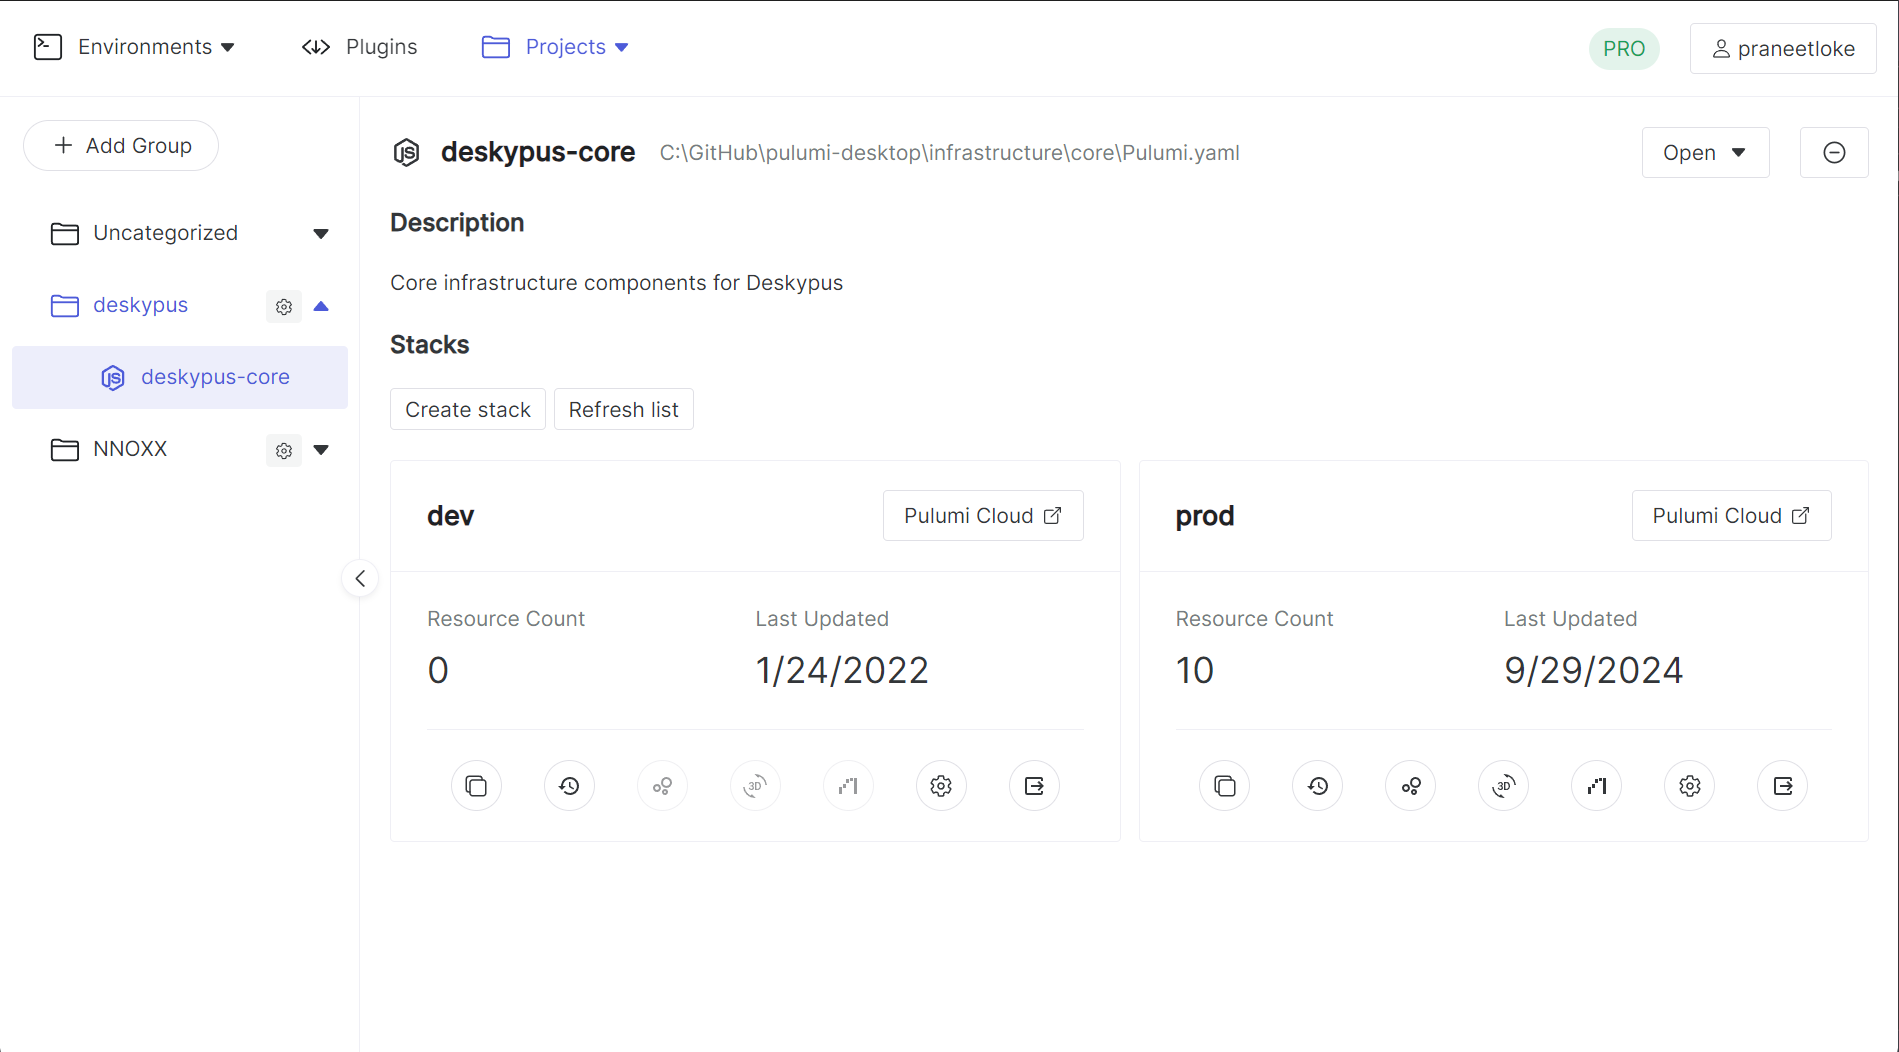Click the dev stack name

point(451,516)
